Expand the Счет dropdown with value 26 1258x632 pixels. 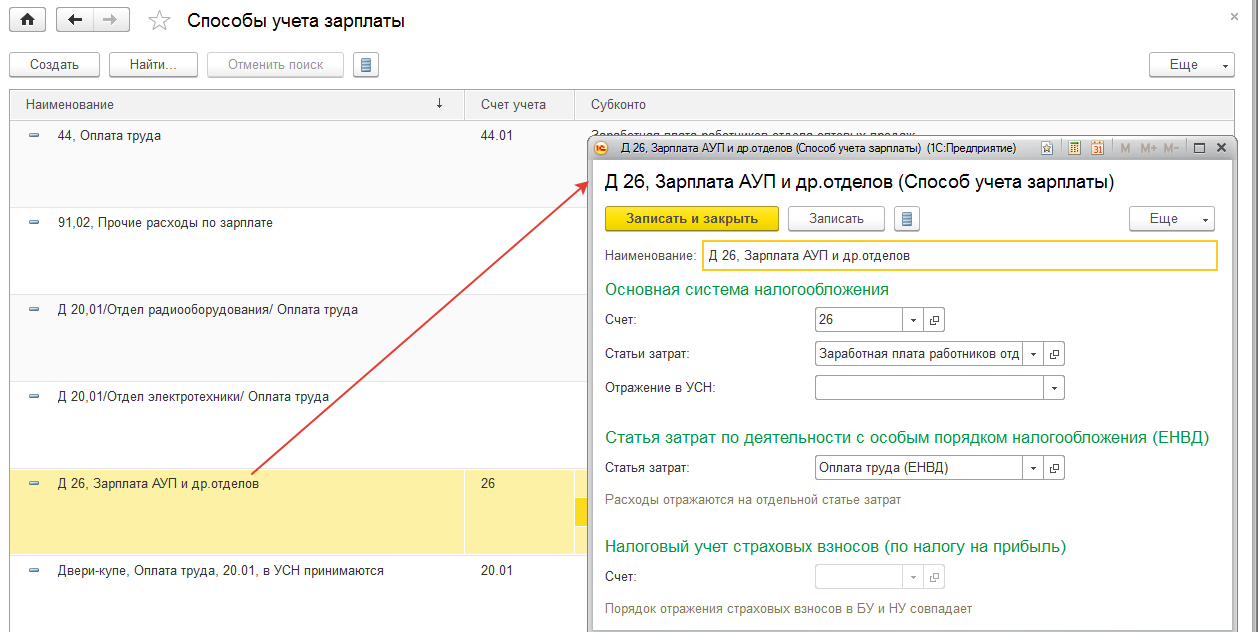pyautogui.click(x=913, y=320)
